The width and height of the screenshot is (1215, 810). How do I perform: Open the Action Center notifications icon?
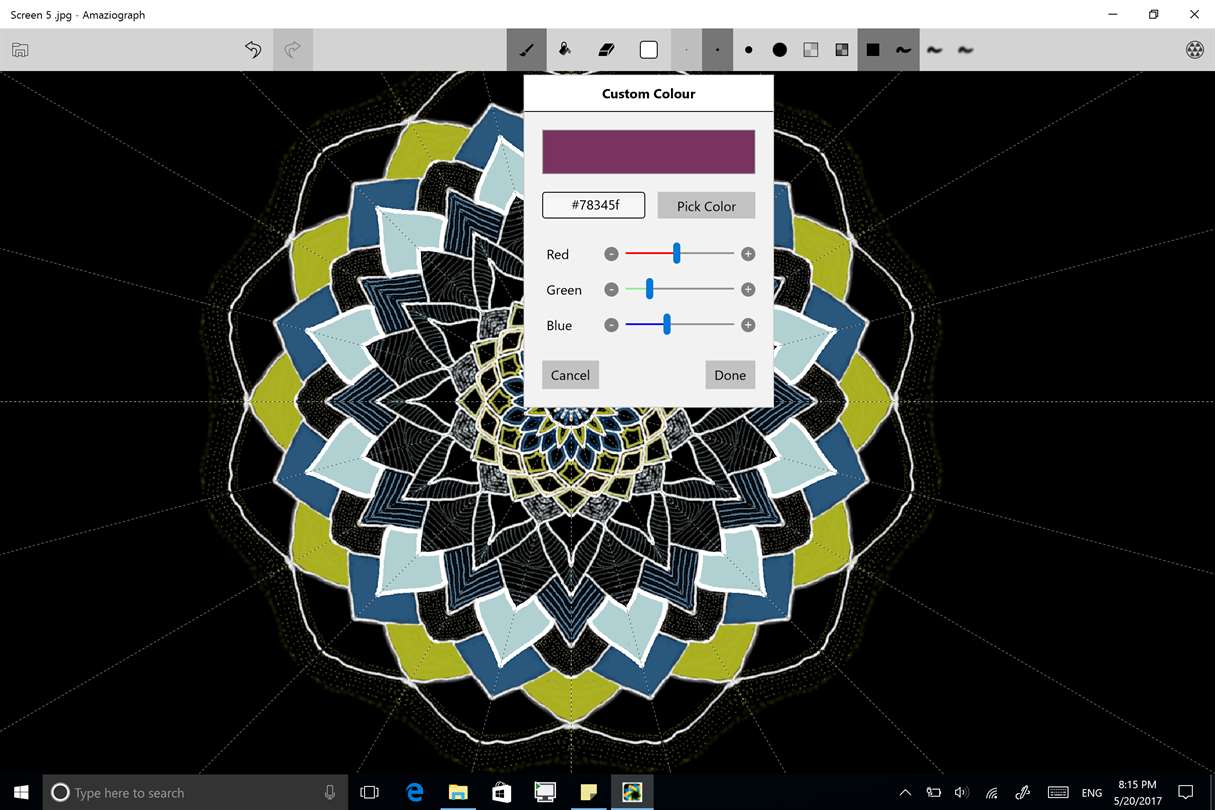click(1186, 792)
